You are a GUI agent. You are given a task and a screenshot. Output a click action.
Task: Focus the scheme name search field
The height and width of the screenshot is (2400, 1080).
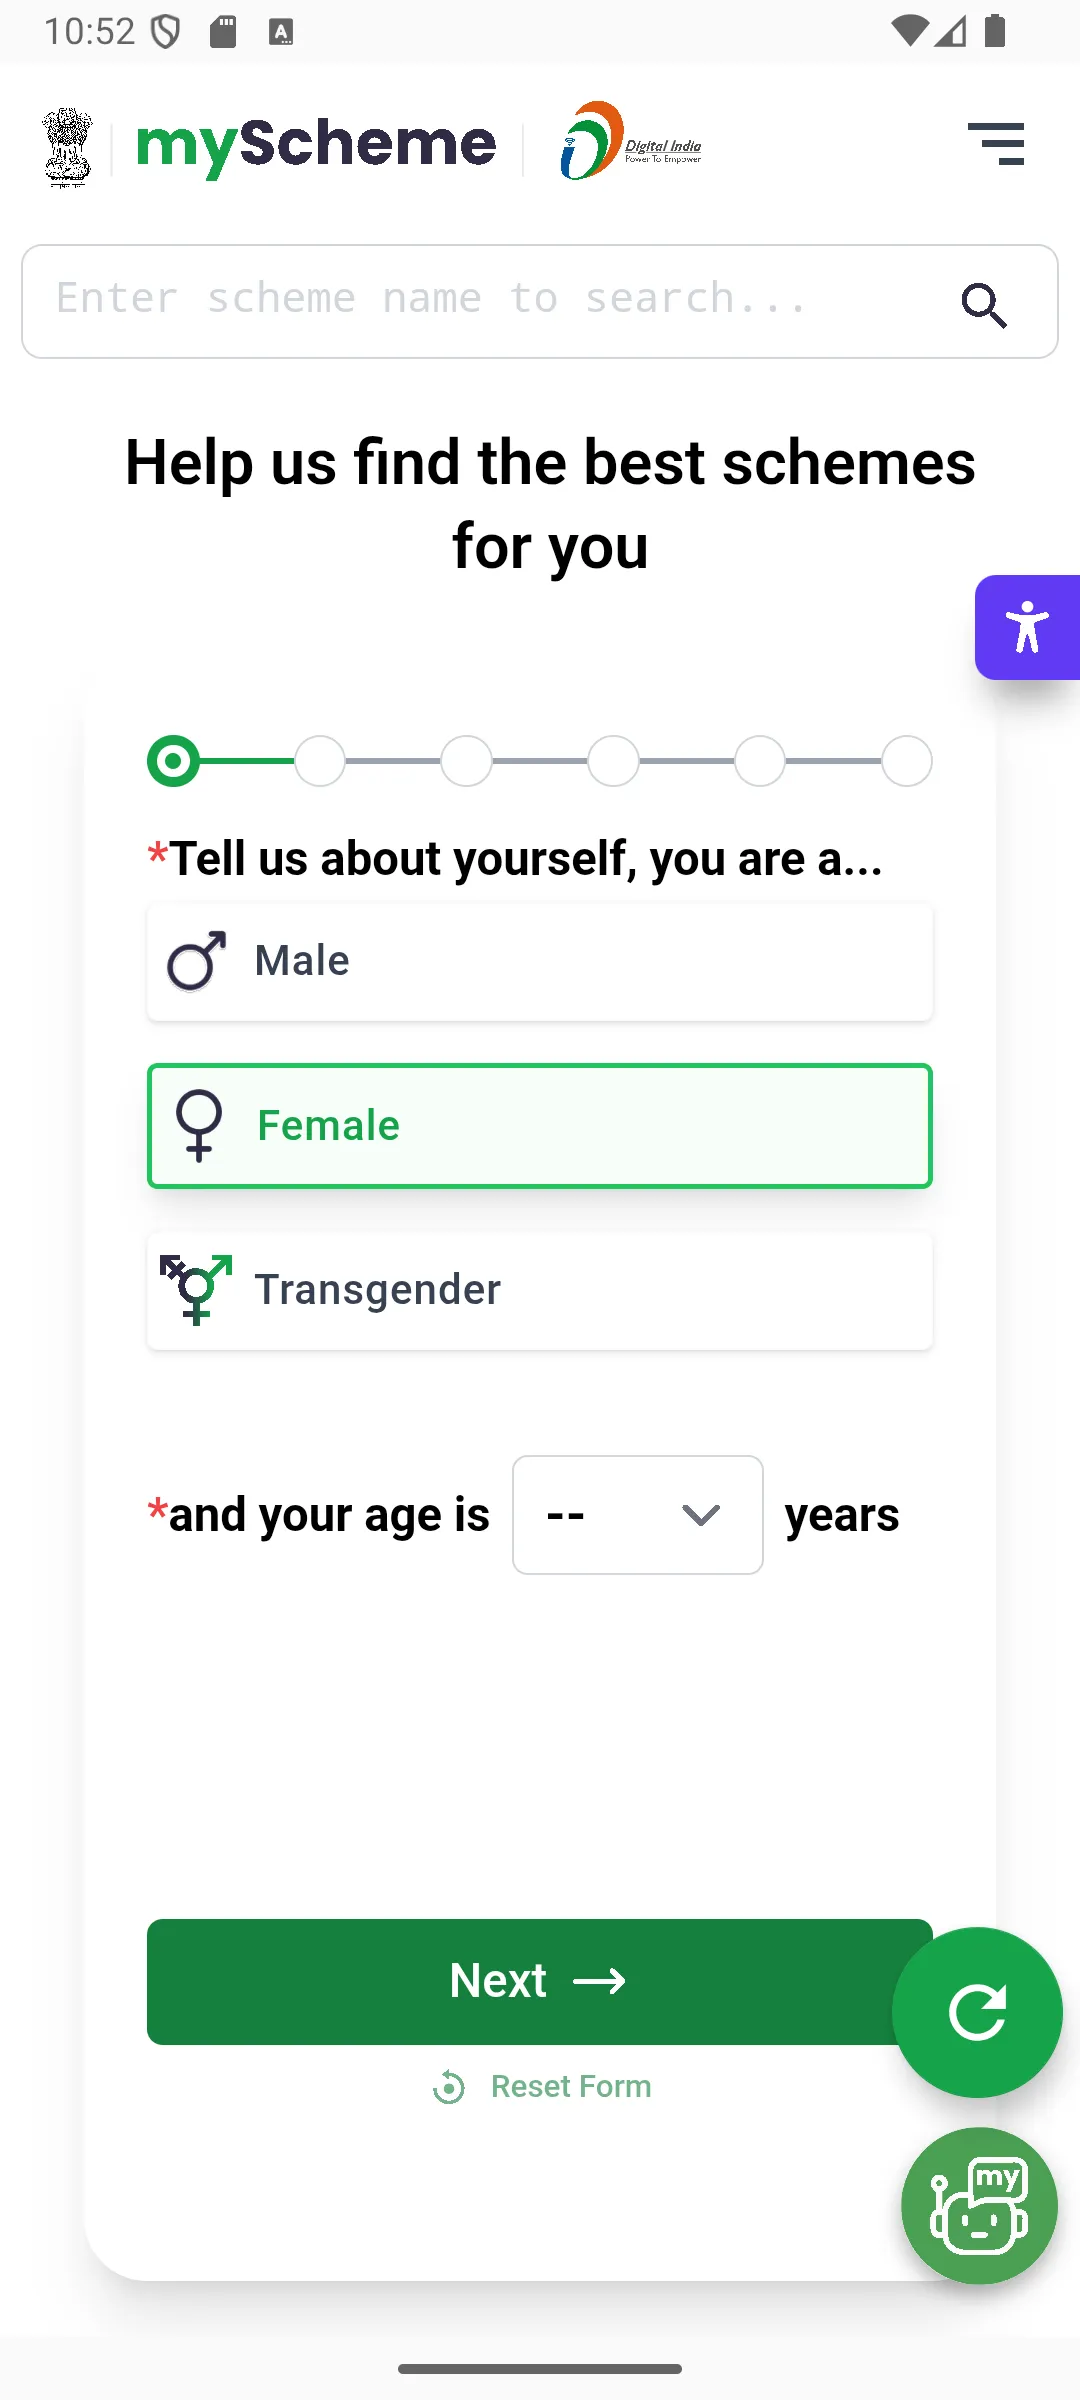(x=490, y=300)
